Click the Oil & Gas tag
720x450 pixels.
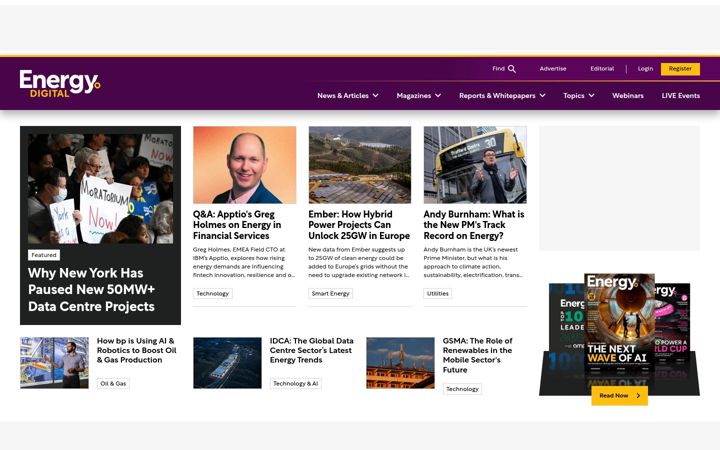tap(113, 383)
